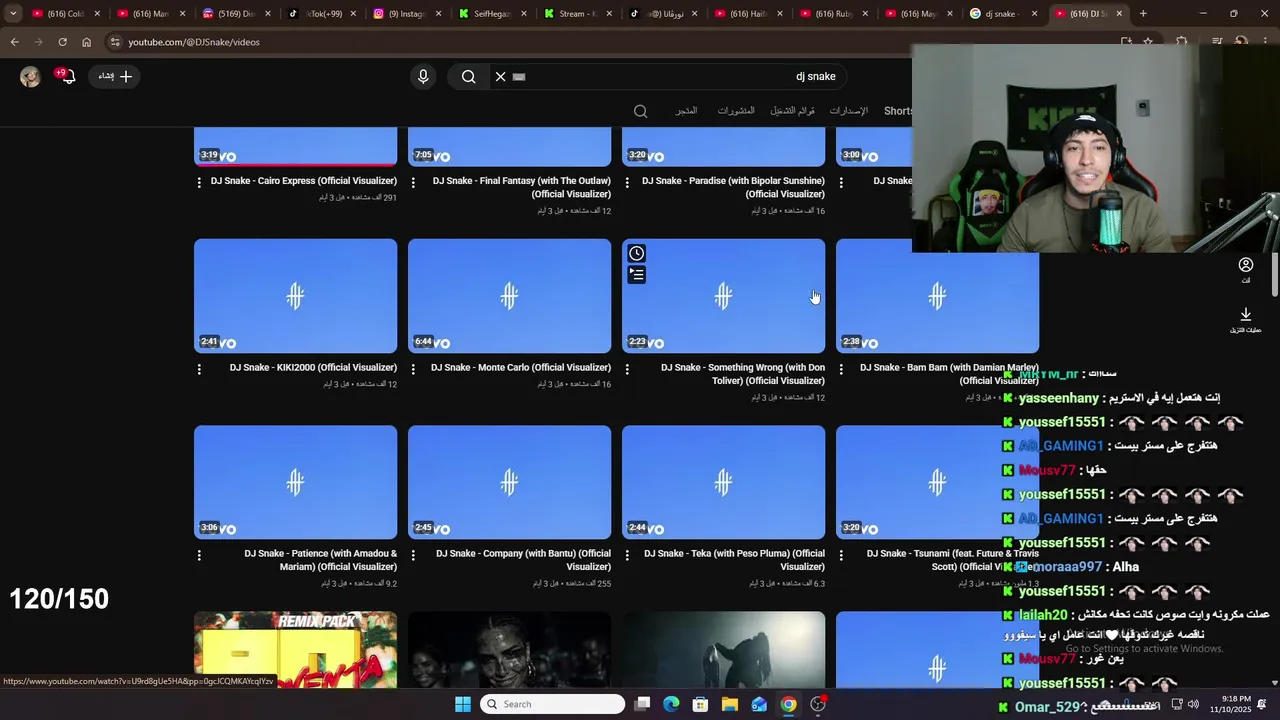This screenshot has height=720, width=1280.
Task: Open three-dot menu for Patience video
Action: [199, 555]
